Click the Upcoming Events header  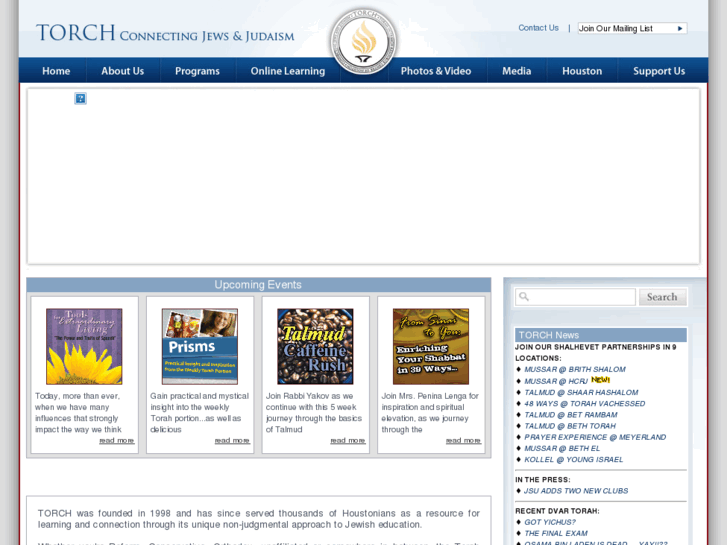click(258, 285)
